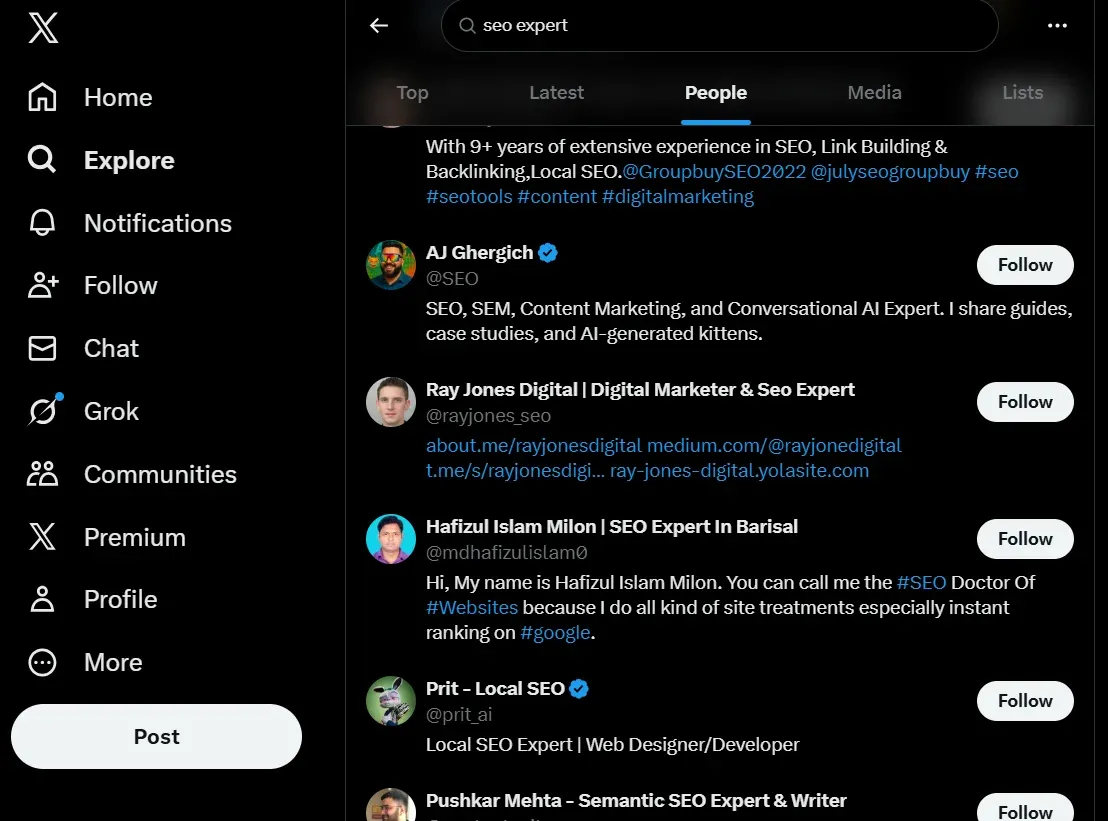Screen dimensions: 1108x821
Task: Switch to the Media tab
Action: tap(874, 93)
